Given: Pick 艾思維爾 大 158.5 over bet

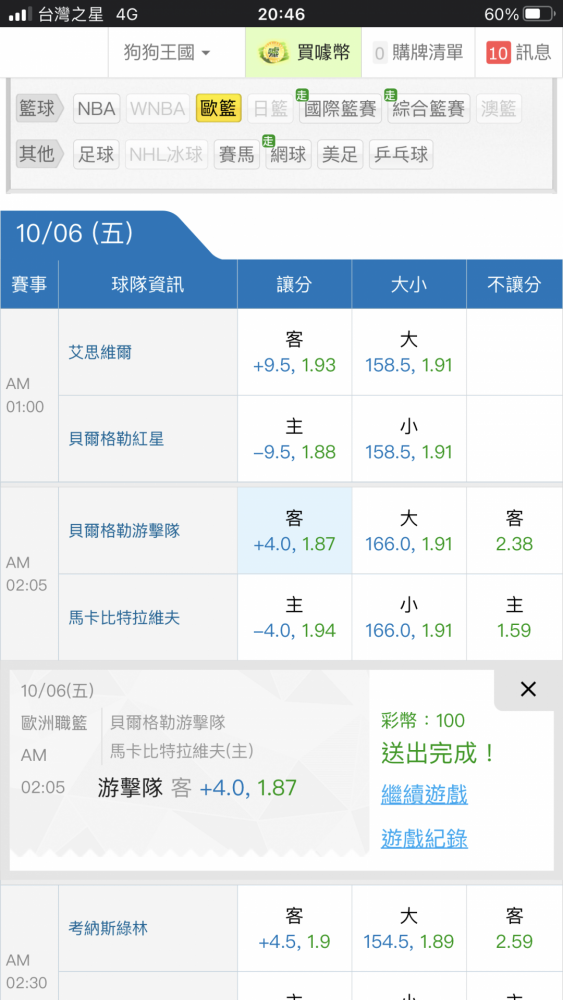Looking at the screenshot, I should [x=409, y=352].
